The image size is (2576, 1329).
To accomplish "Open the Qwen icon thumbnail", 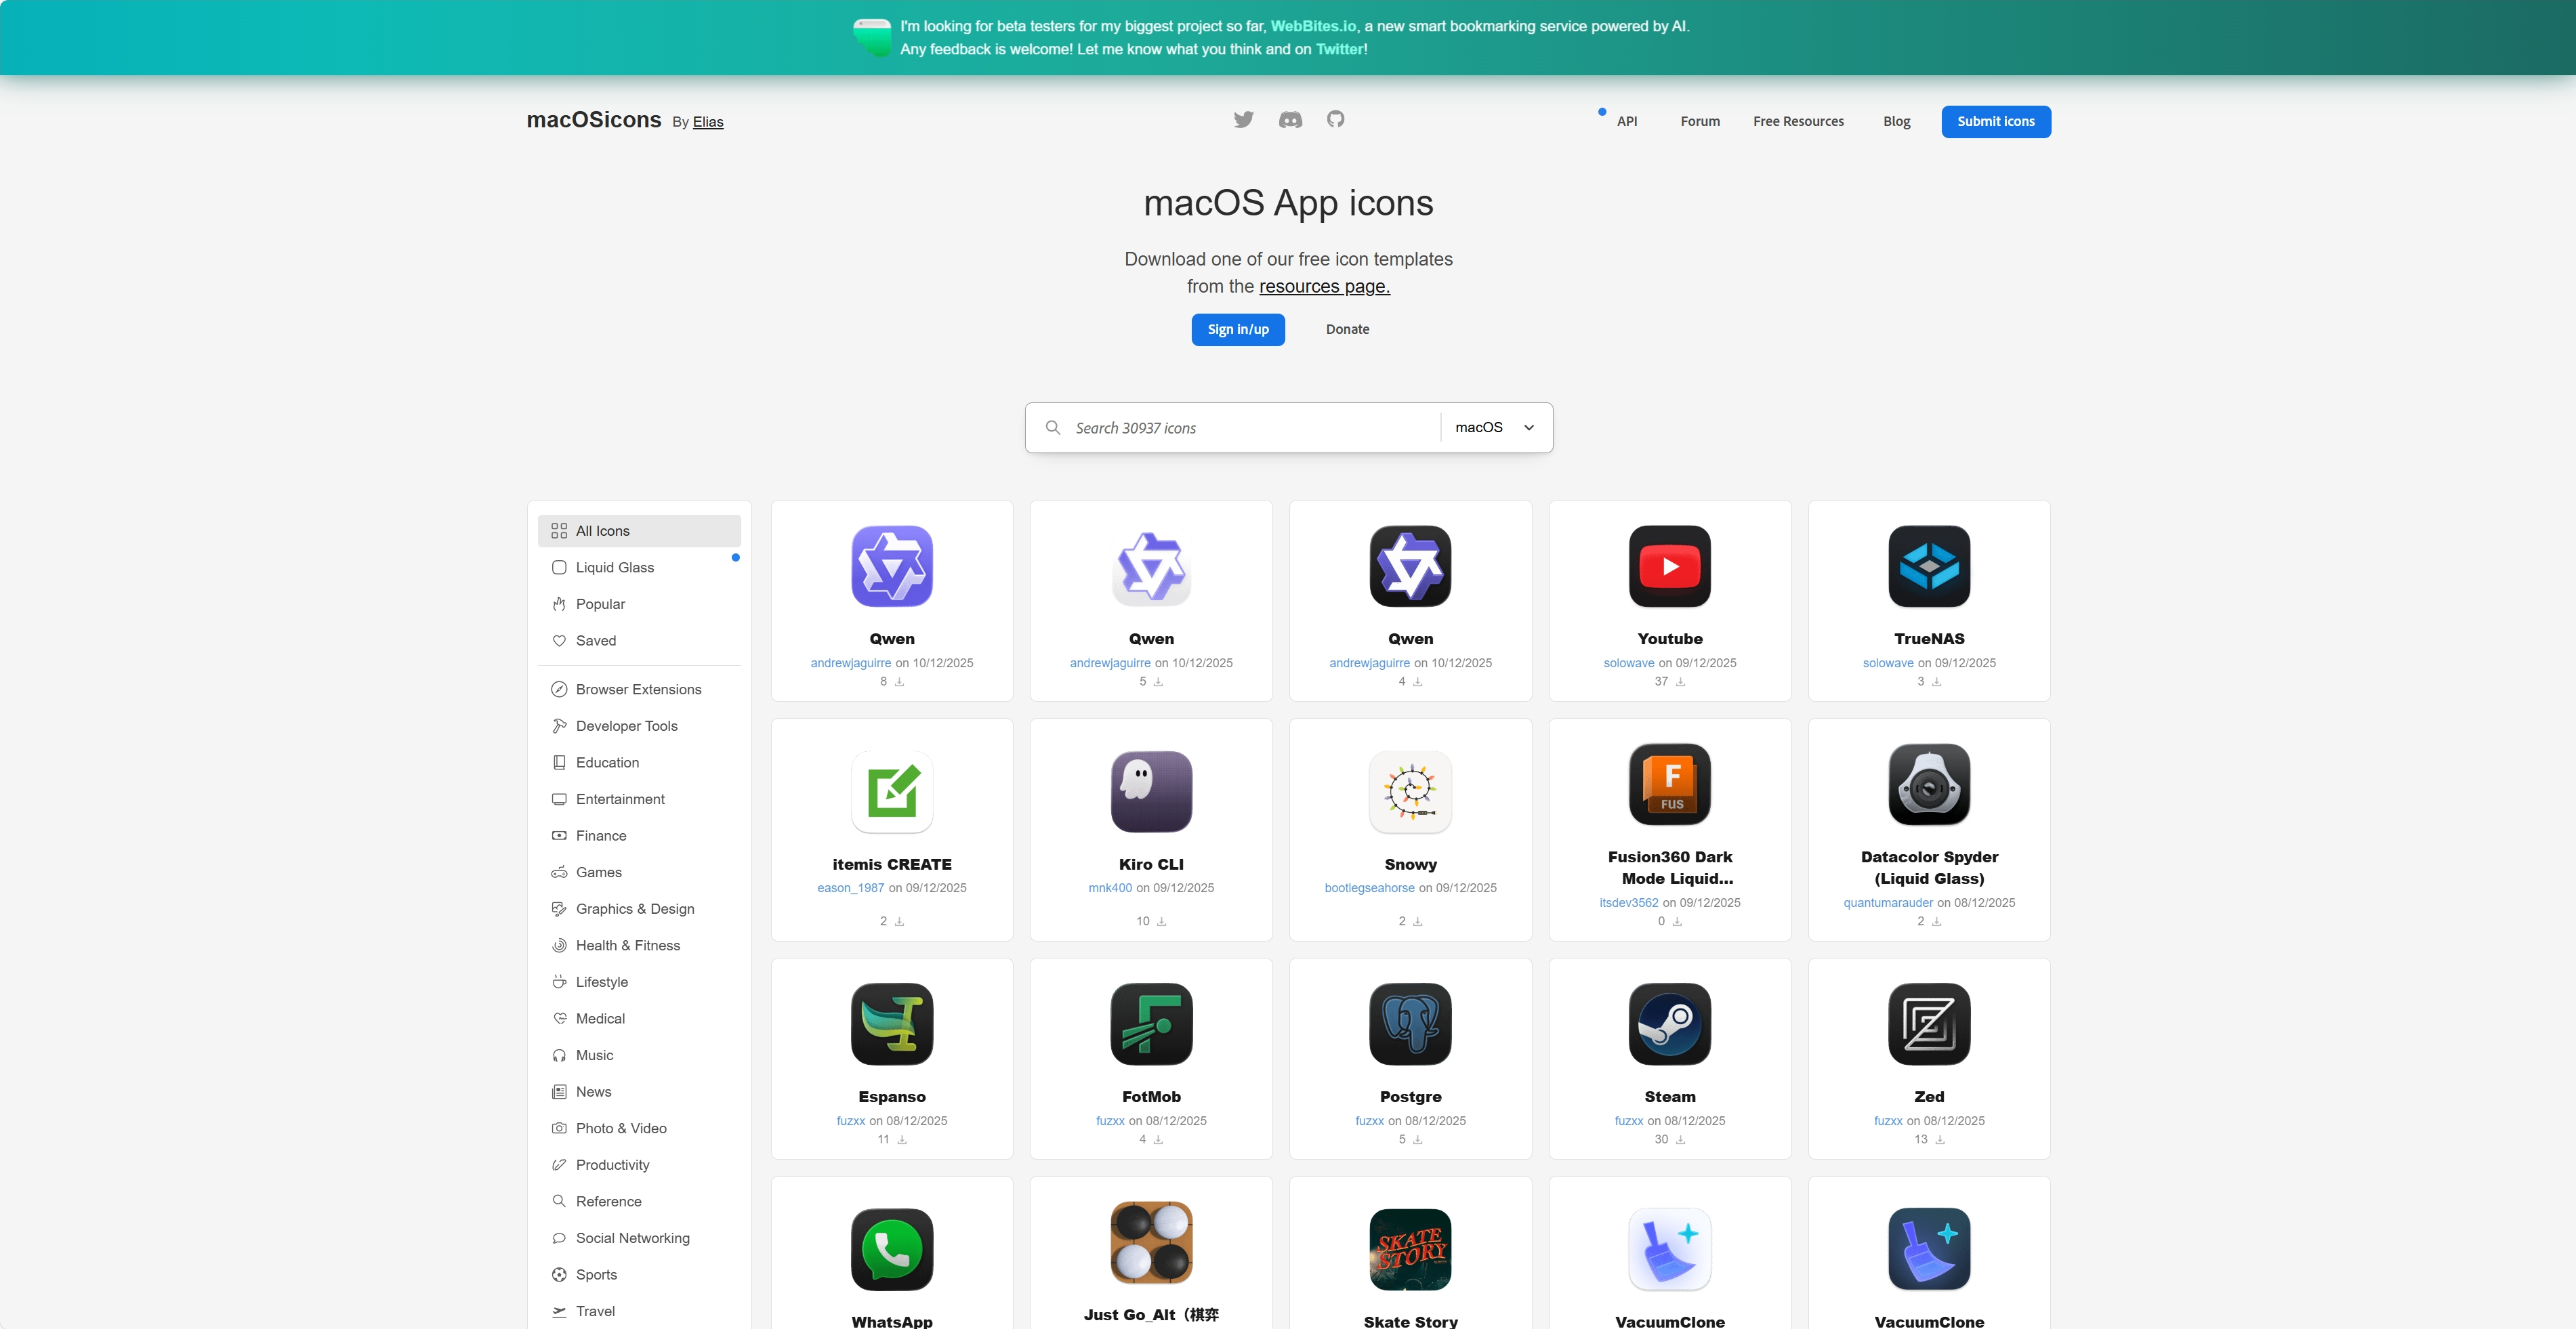I will [891, 567].
